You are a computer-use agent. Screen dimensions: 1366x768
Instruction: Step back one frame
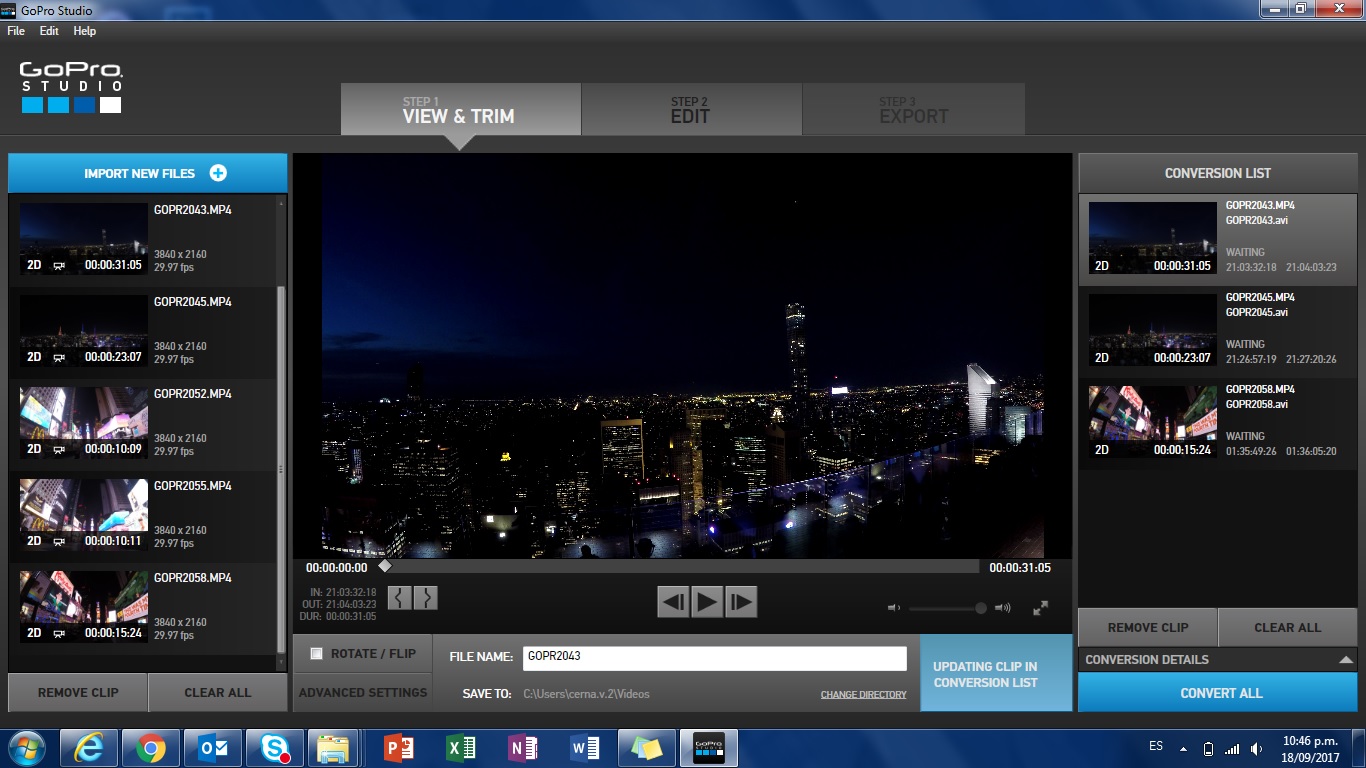pyautogui.click(x=673, y=602)
